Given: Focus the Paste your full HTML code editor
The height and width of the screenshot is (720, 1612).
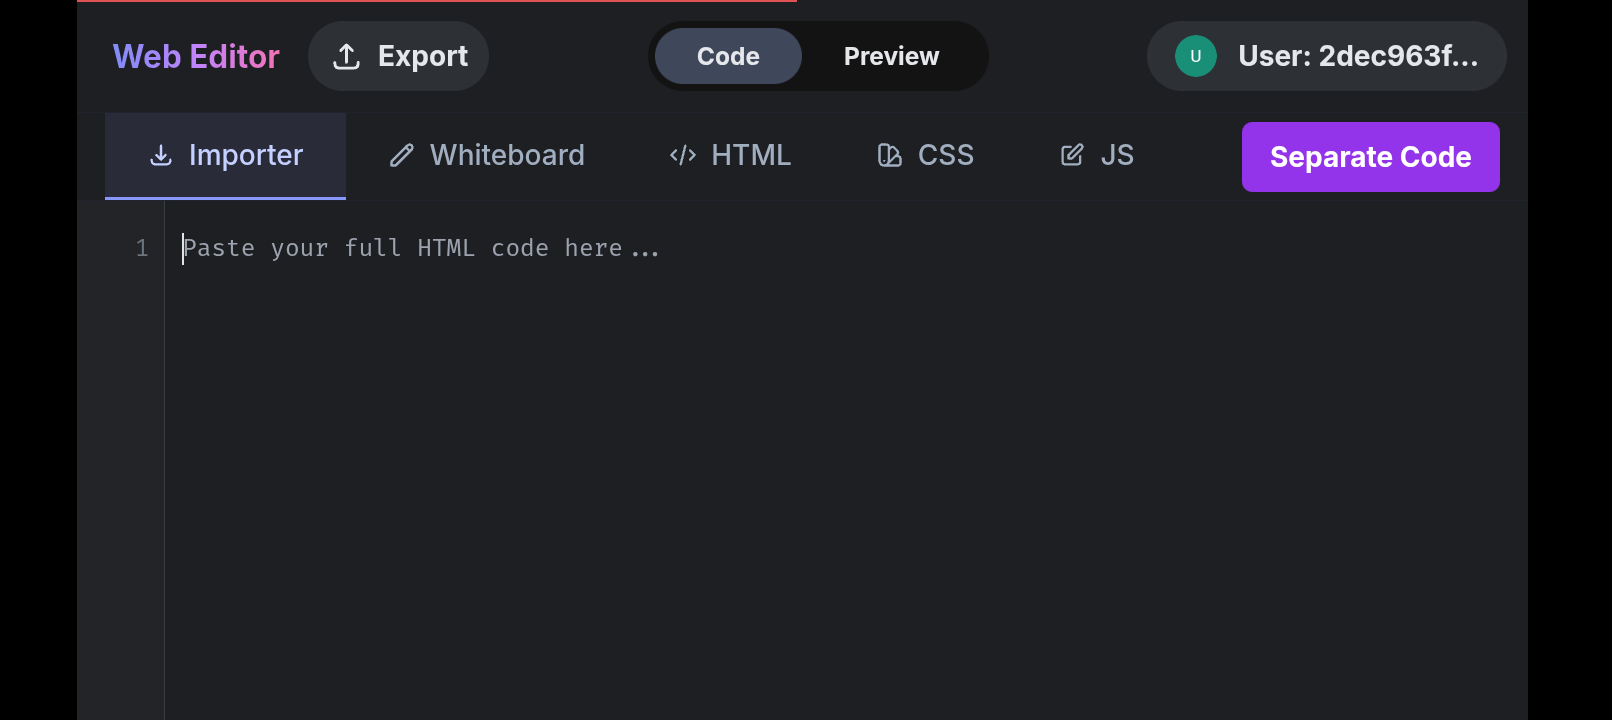Looking at the screenshot, I should coord(846,460).
